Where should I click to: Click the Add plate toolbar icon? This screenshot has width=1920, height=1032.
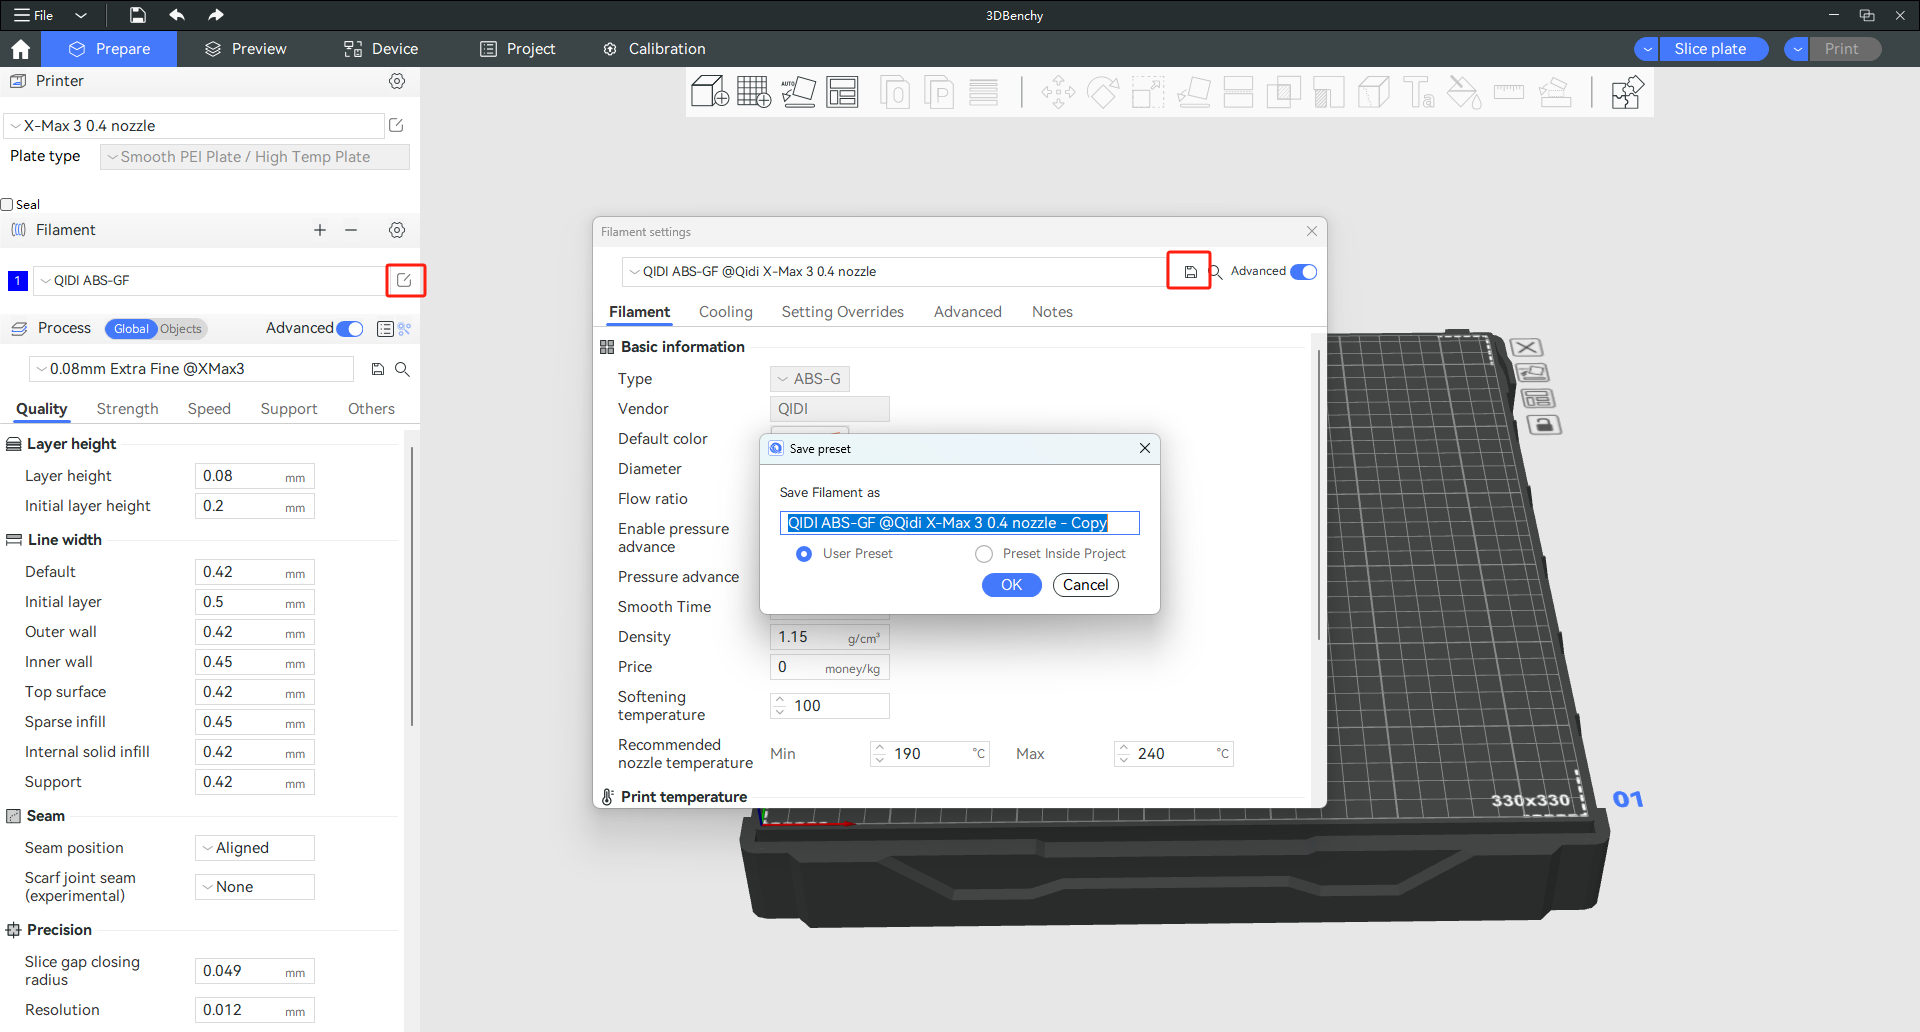(x=753, y=93)
